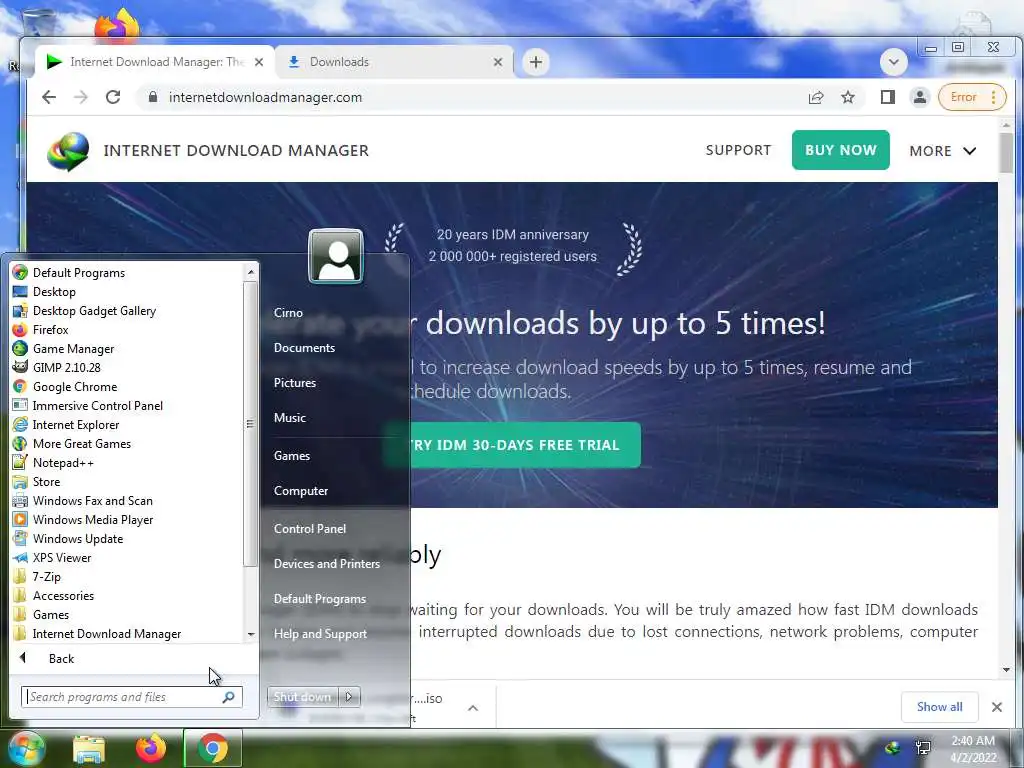Viewport: 1024px width, 768px height.
Task: Launch Google Chrome from the Start menu list
Action: coord(75,387)
